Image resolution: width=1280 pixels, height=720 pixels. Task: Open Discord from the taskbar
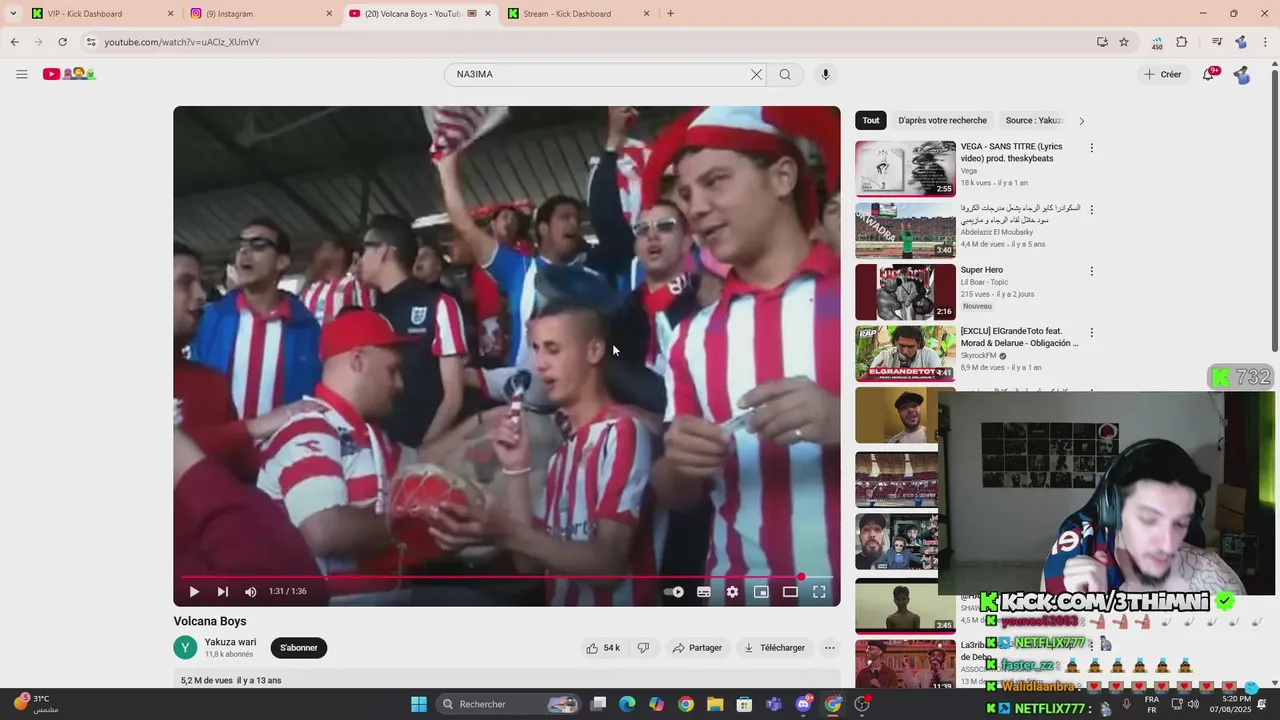click(804, 704)
